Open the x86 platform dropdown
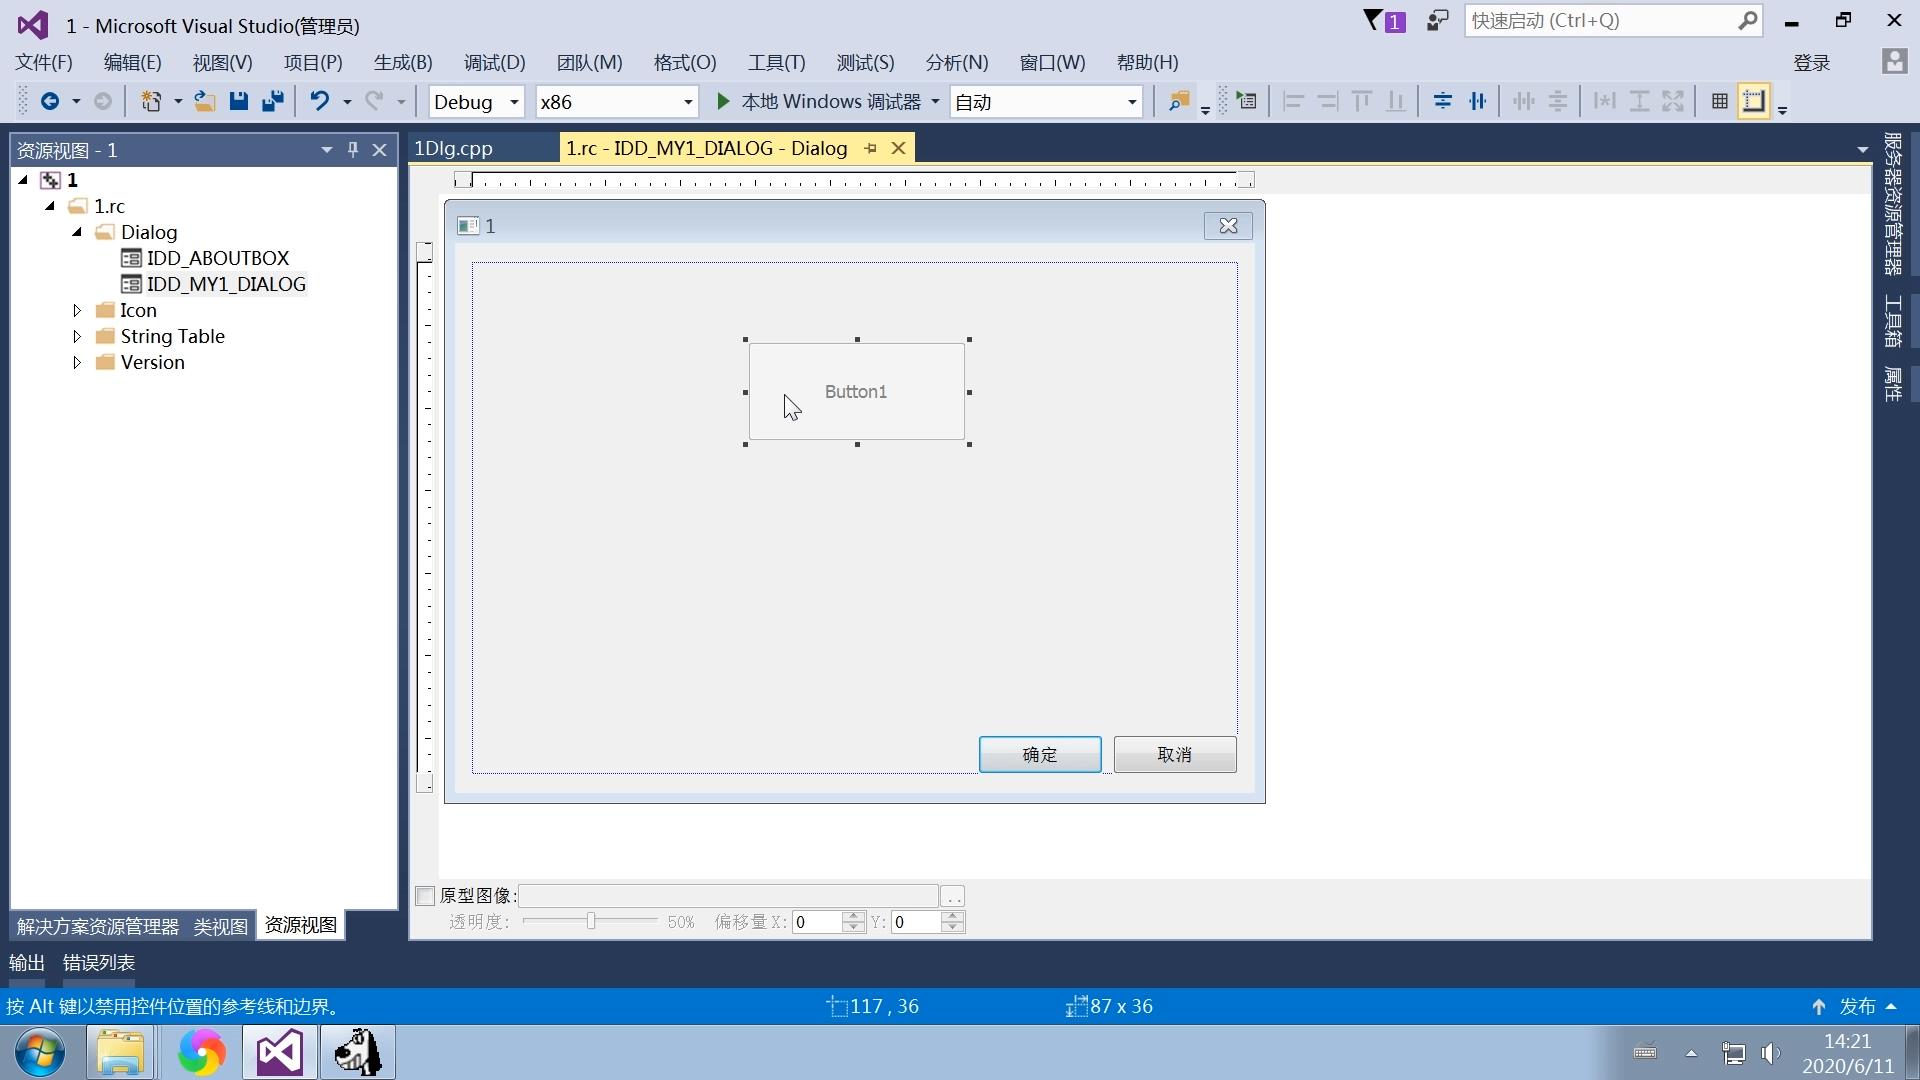Screen dimensions: 1920x1080 point(687,102)
